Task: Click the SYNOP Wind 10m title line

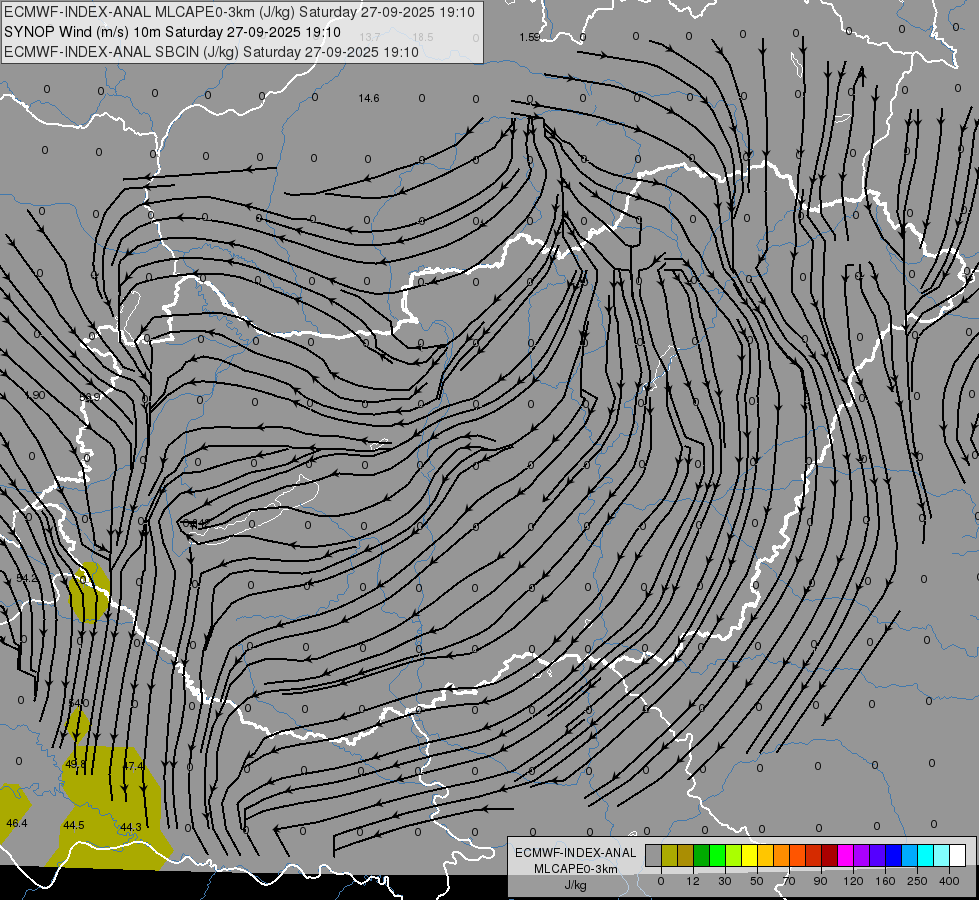Action: [x=172, y=32]
